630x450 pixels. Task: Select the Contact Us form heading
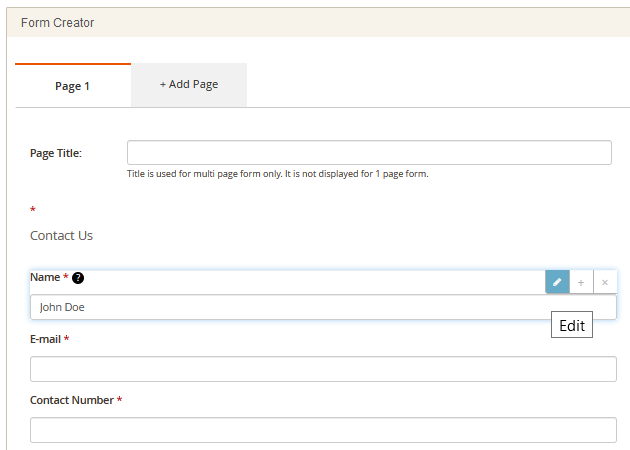tap(61, 236)
